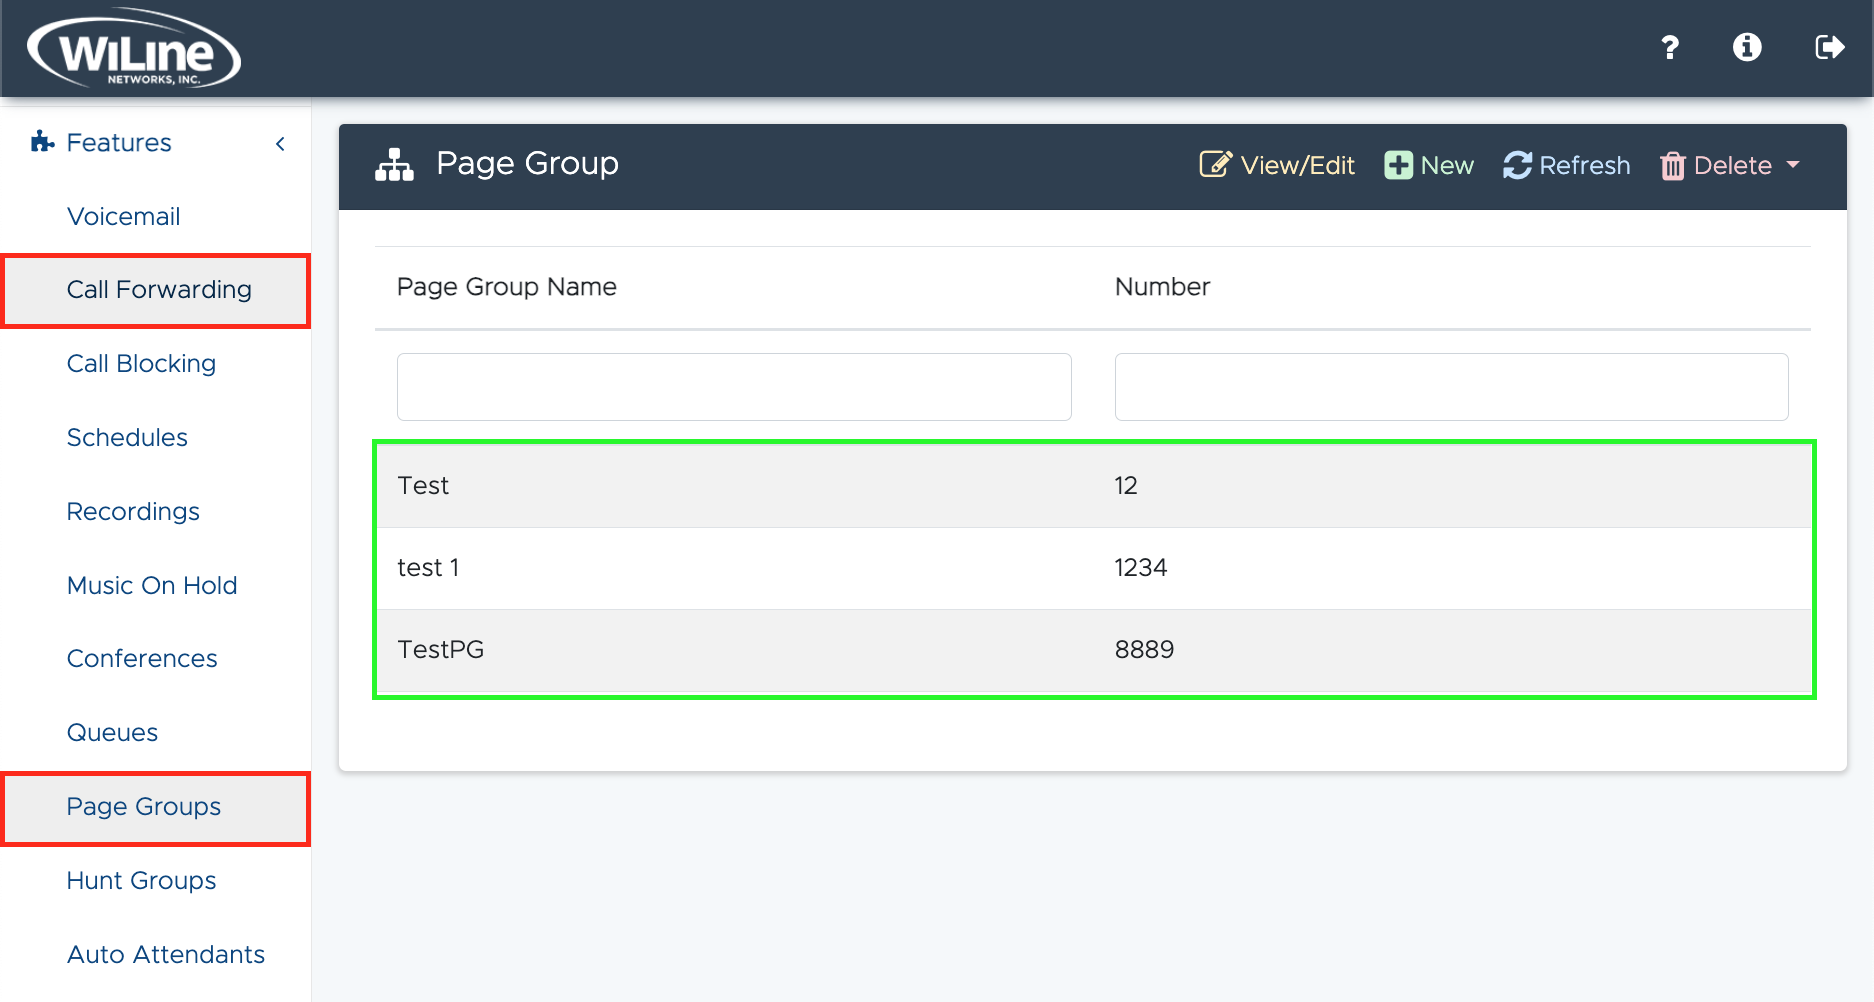The image size is (1874, 1002).
Task: Open Call Forwarding in sidebar
Action: click(159, 290)
